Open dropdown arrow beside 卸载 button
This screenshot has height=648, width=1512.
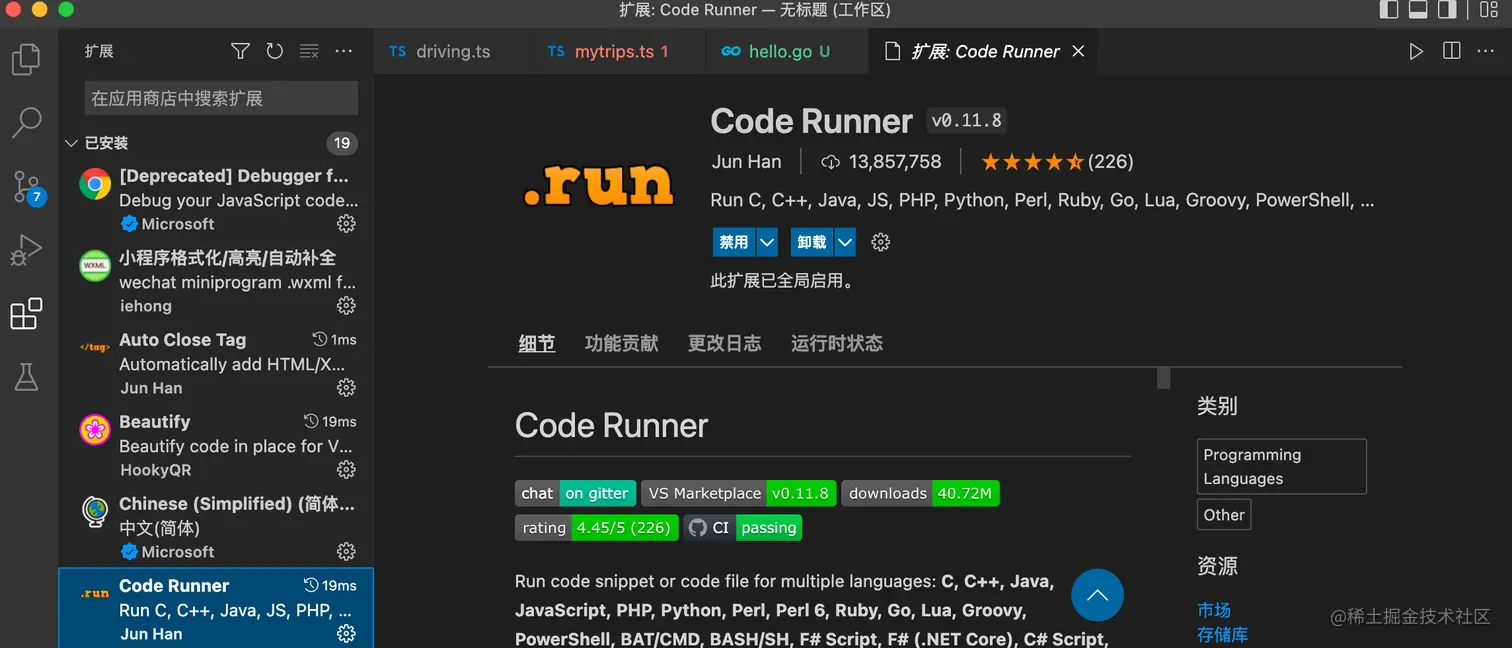(x=845, y=242)
